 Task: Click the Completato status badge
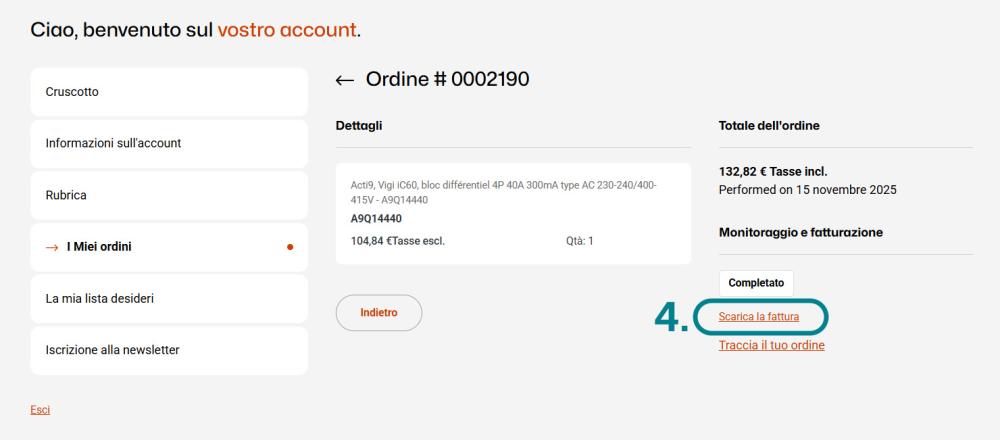[x=755, y=283]
